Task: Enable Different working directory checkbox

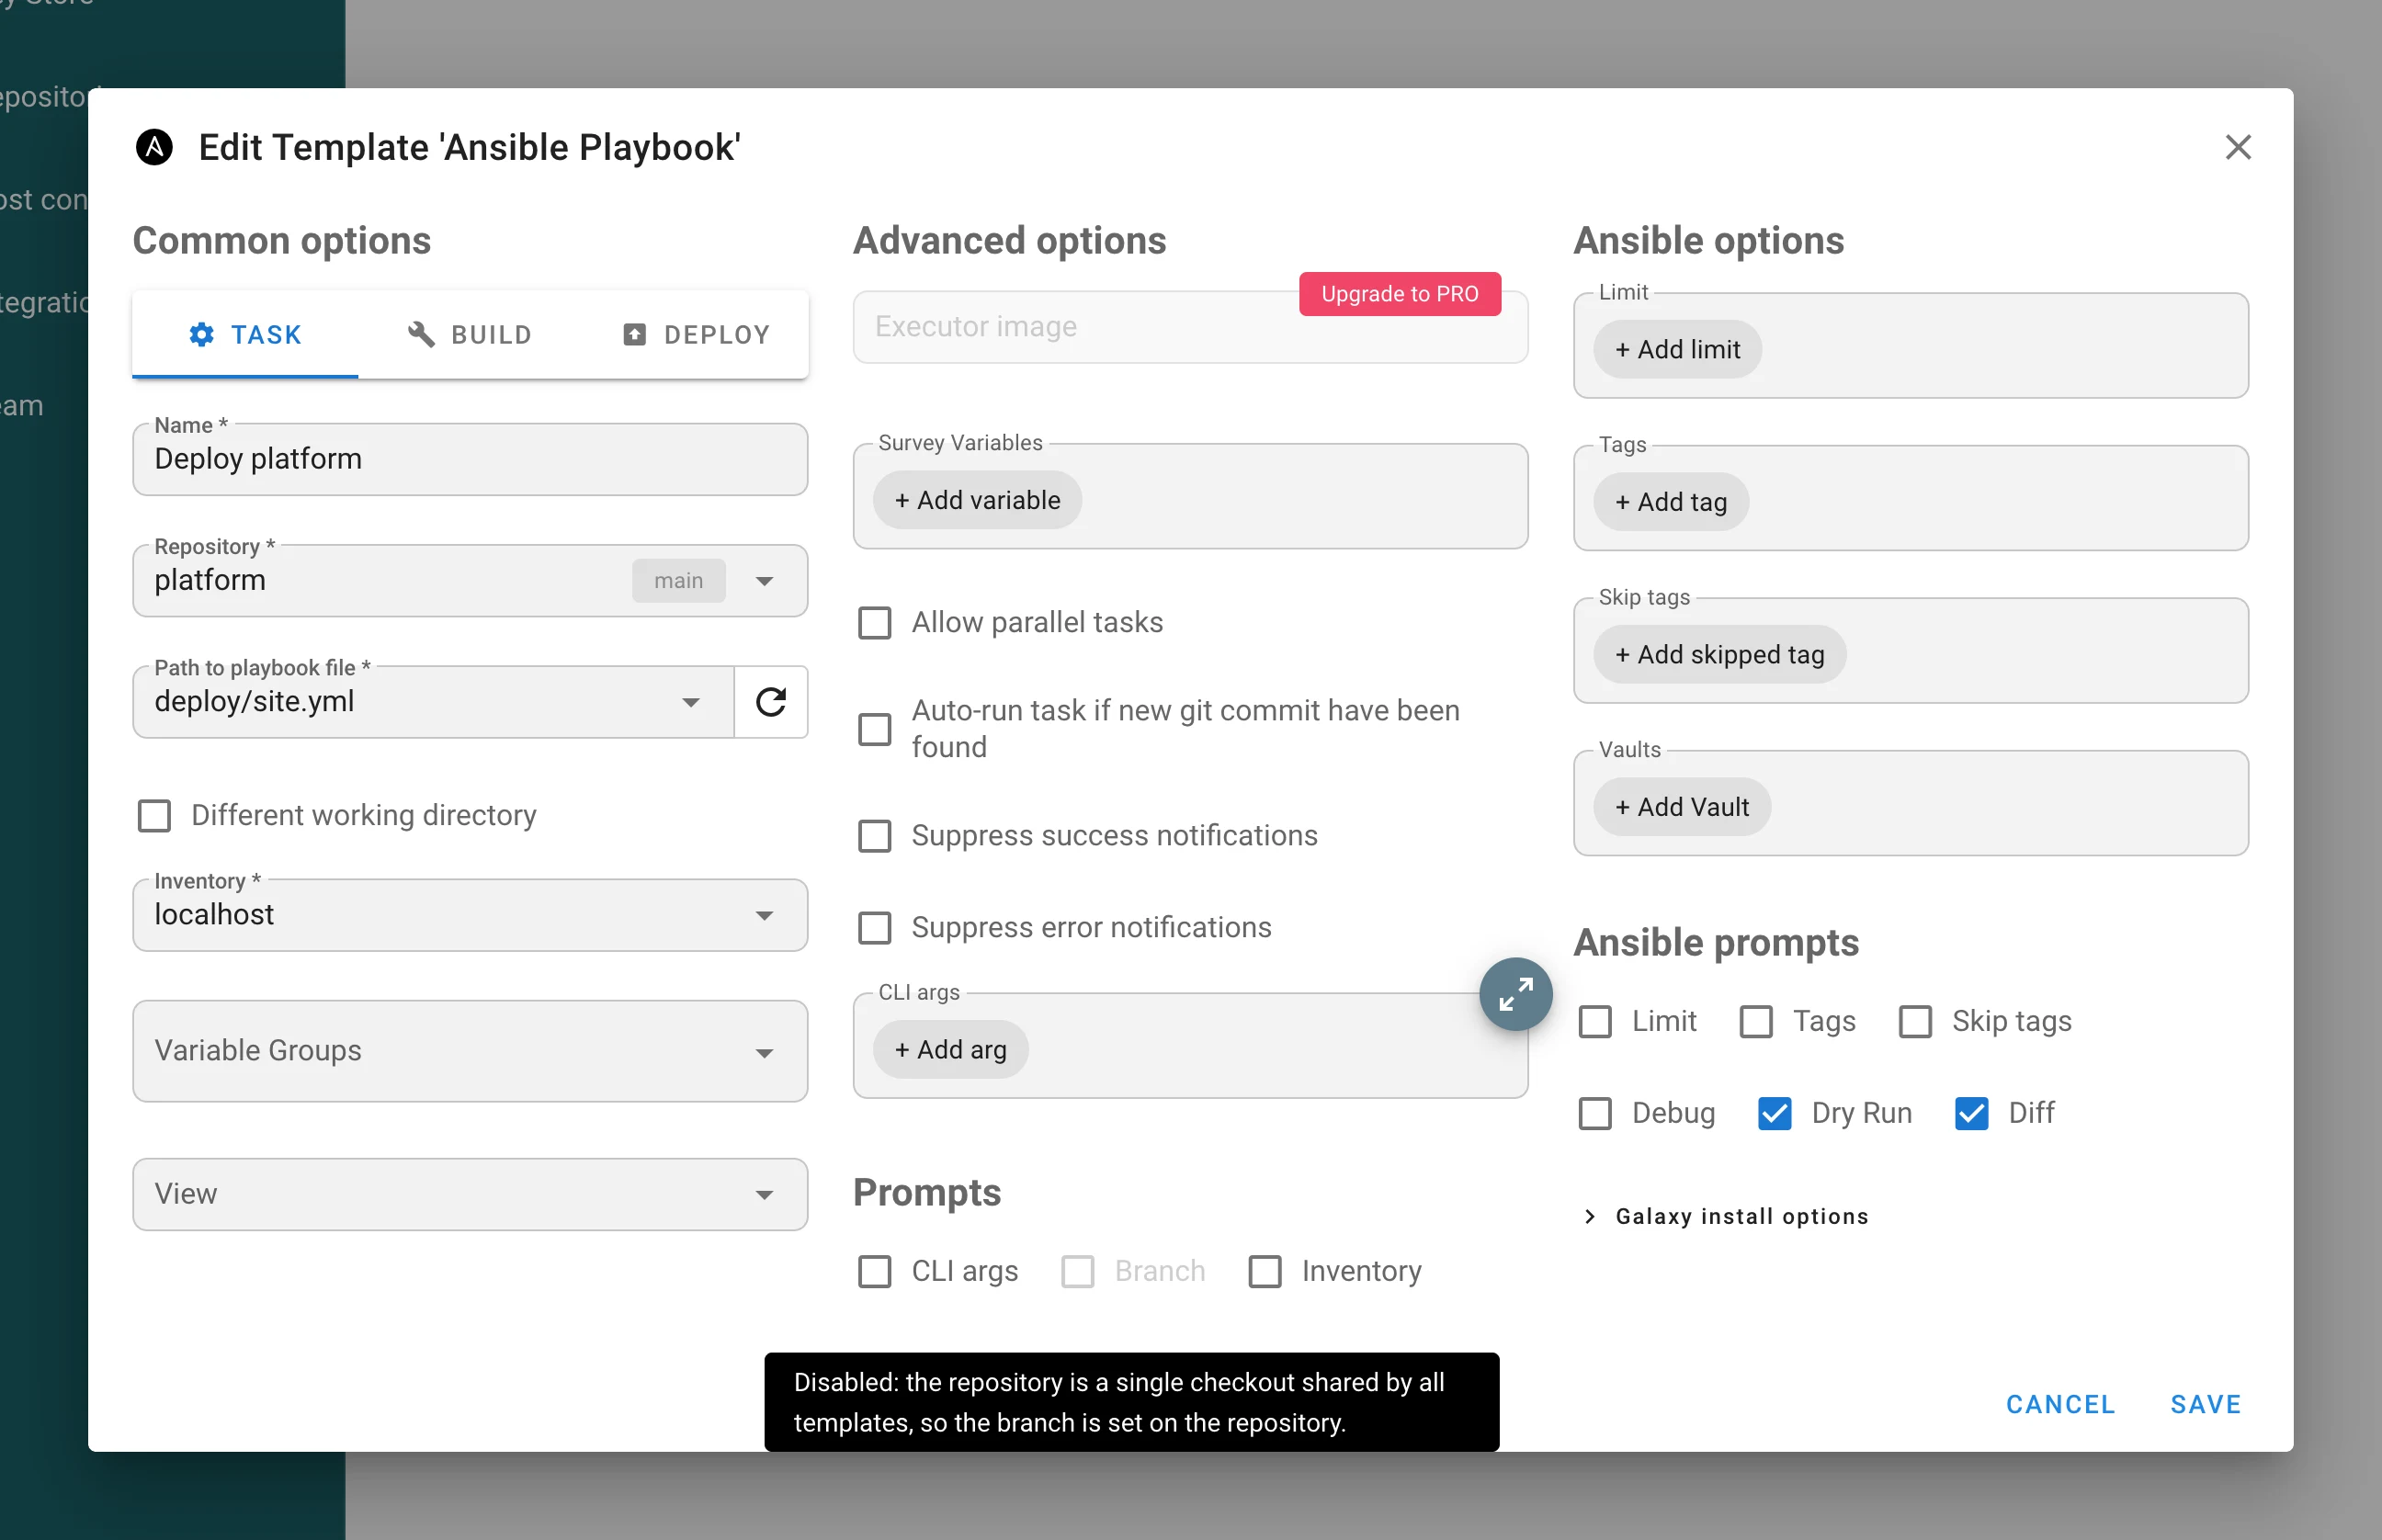Action: (154, 815)
